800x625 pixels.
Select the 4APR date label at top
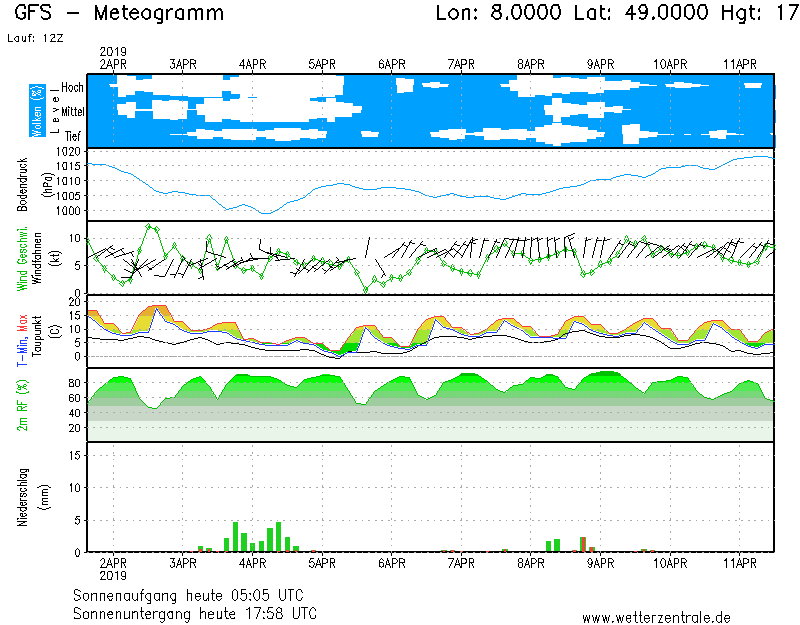point(253,64)
